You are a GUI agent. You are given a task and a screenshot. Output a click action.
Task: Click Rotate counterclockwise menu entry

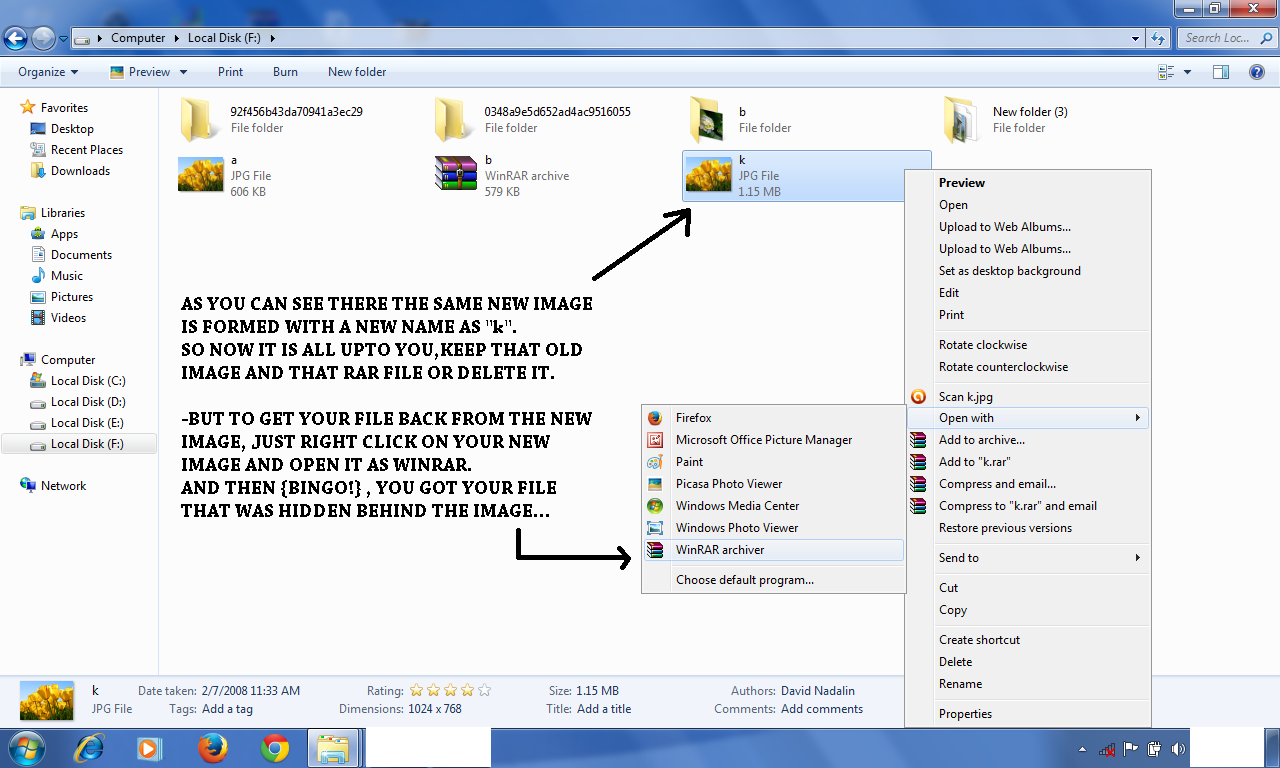tap(1028, 367)
